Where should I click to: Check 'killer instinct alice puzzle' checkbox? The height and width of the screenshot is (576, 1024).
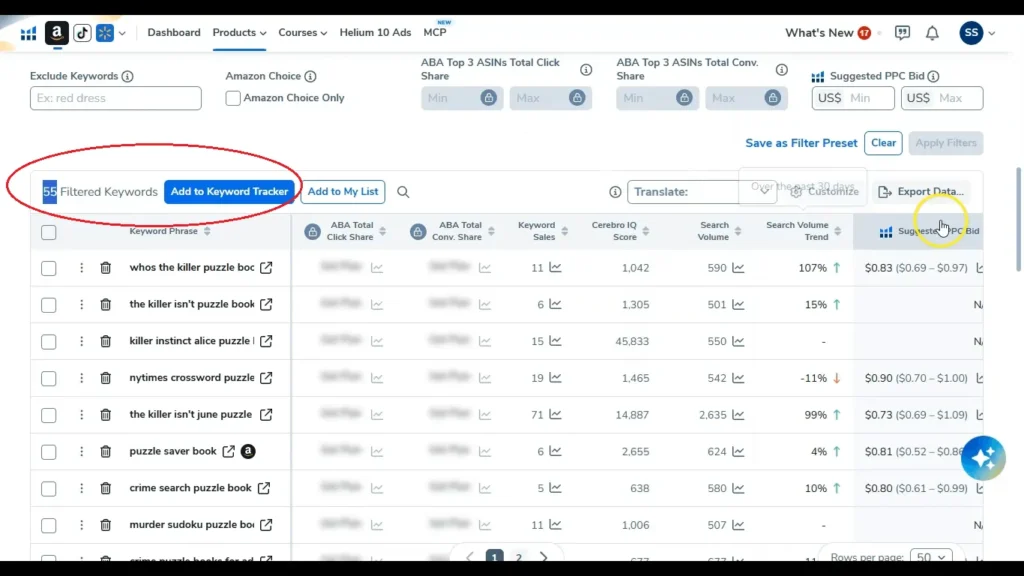click(48, 341)
